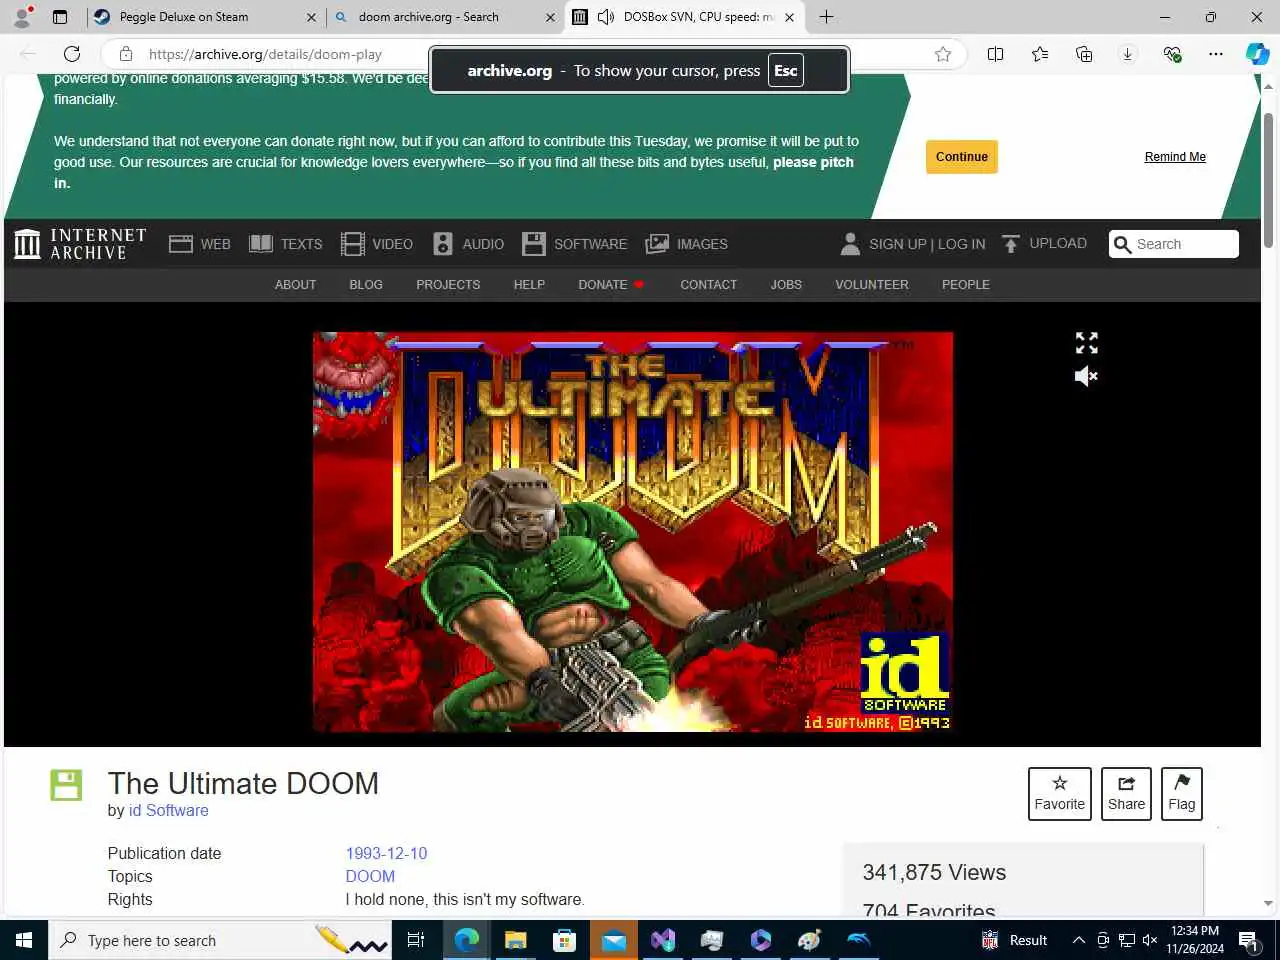Click the Remind Me link
This screenshot has height=960, width=1280.
click(1175, 157)
